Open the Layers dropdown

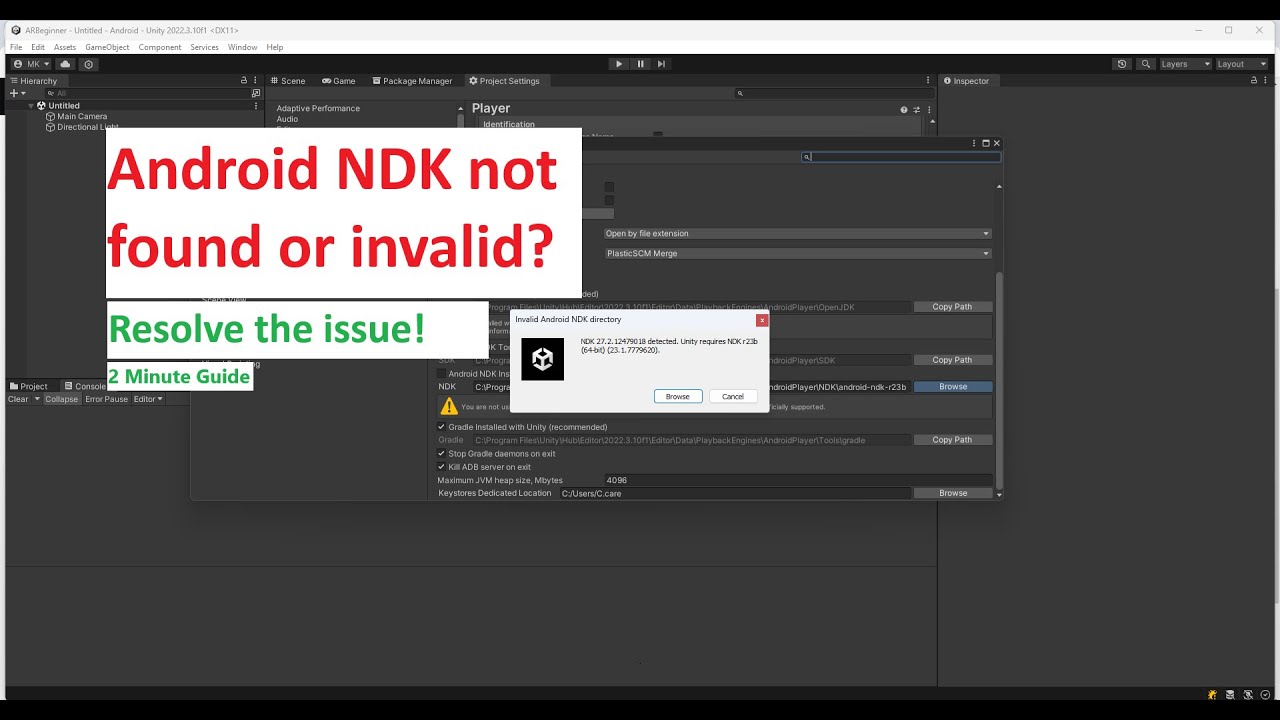1184,64
